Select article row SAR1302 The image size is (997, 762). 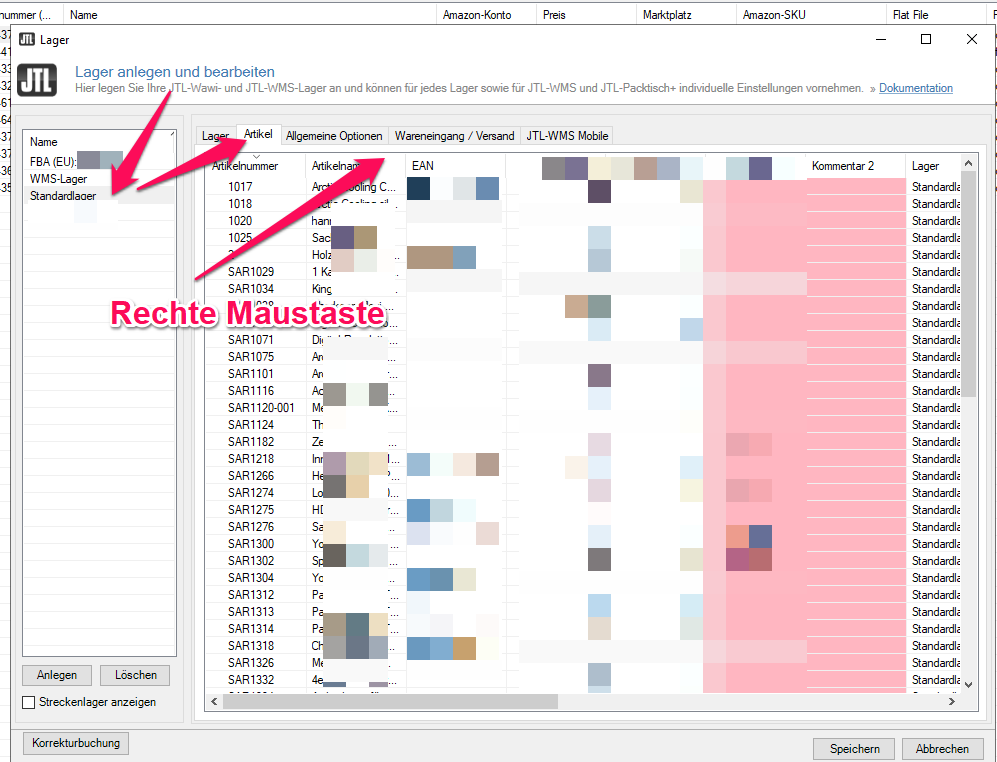[x=582, y=561]
